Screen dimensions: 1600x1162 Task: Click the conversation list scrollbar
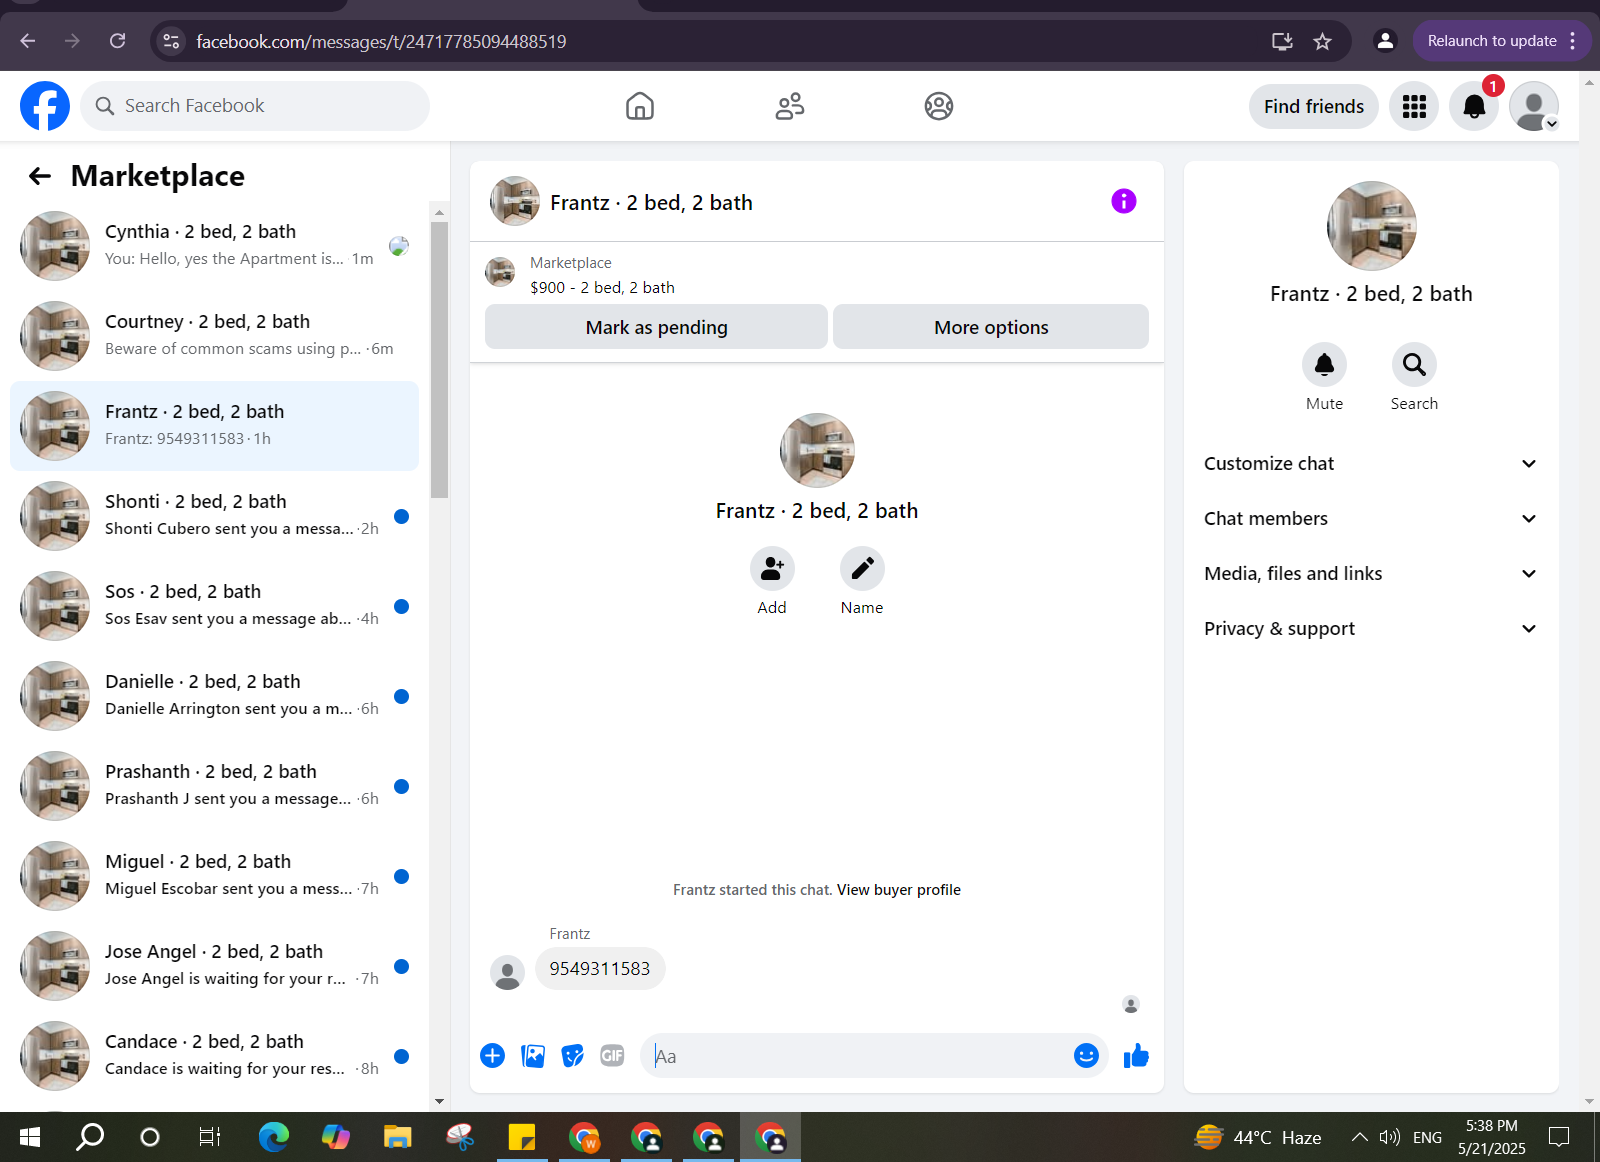click(x=439, y=360)
